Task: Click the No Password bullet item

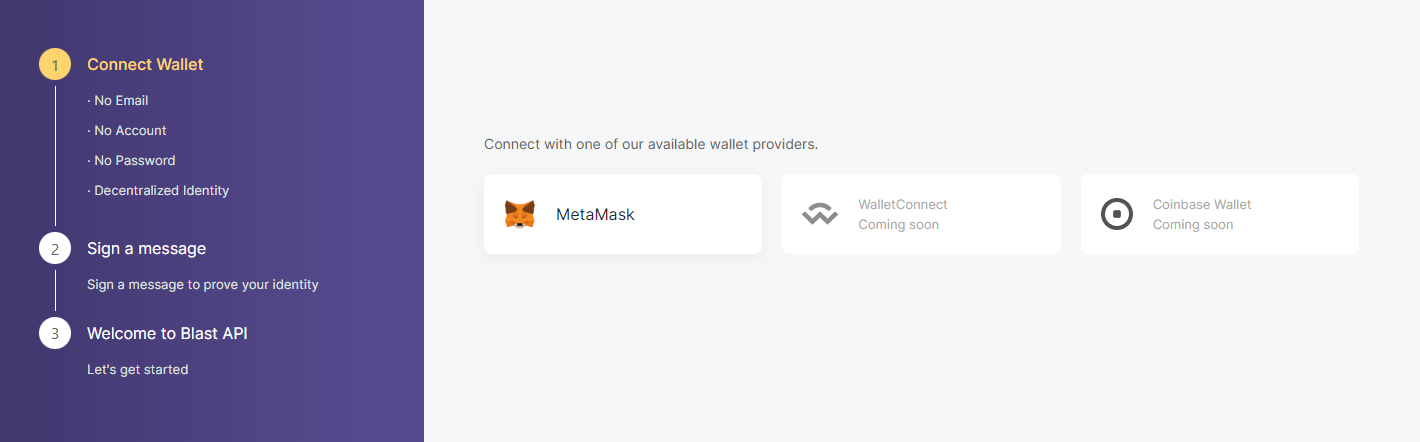Action: click(x=131, y=161)
